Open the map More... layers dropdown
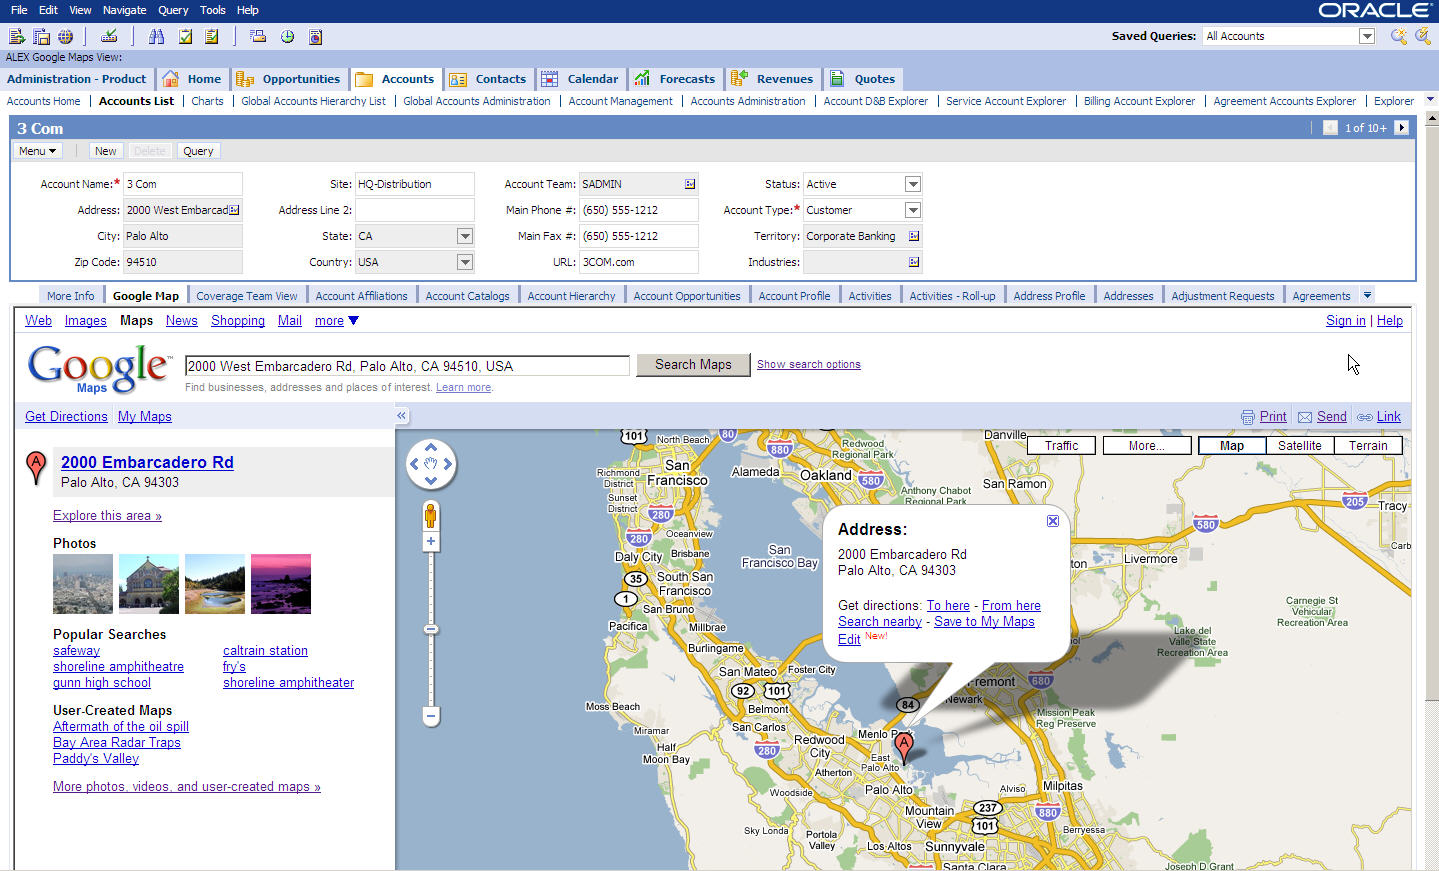Image resolution: width=1439 pixels, height=871 pixels. pyautogui.click(x=1147, y=446)
